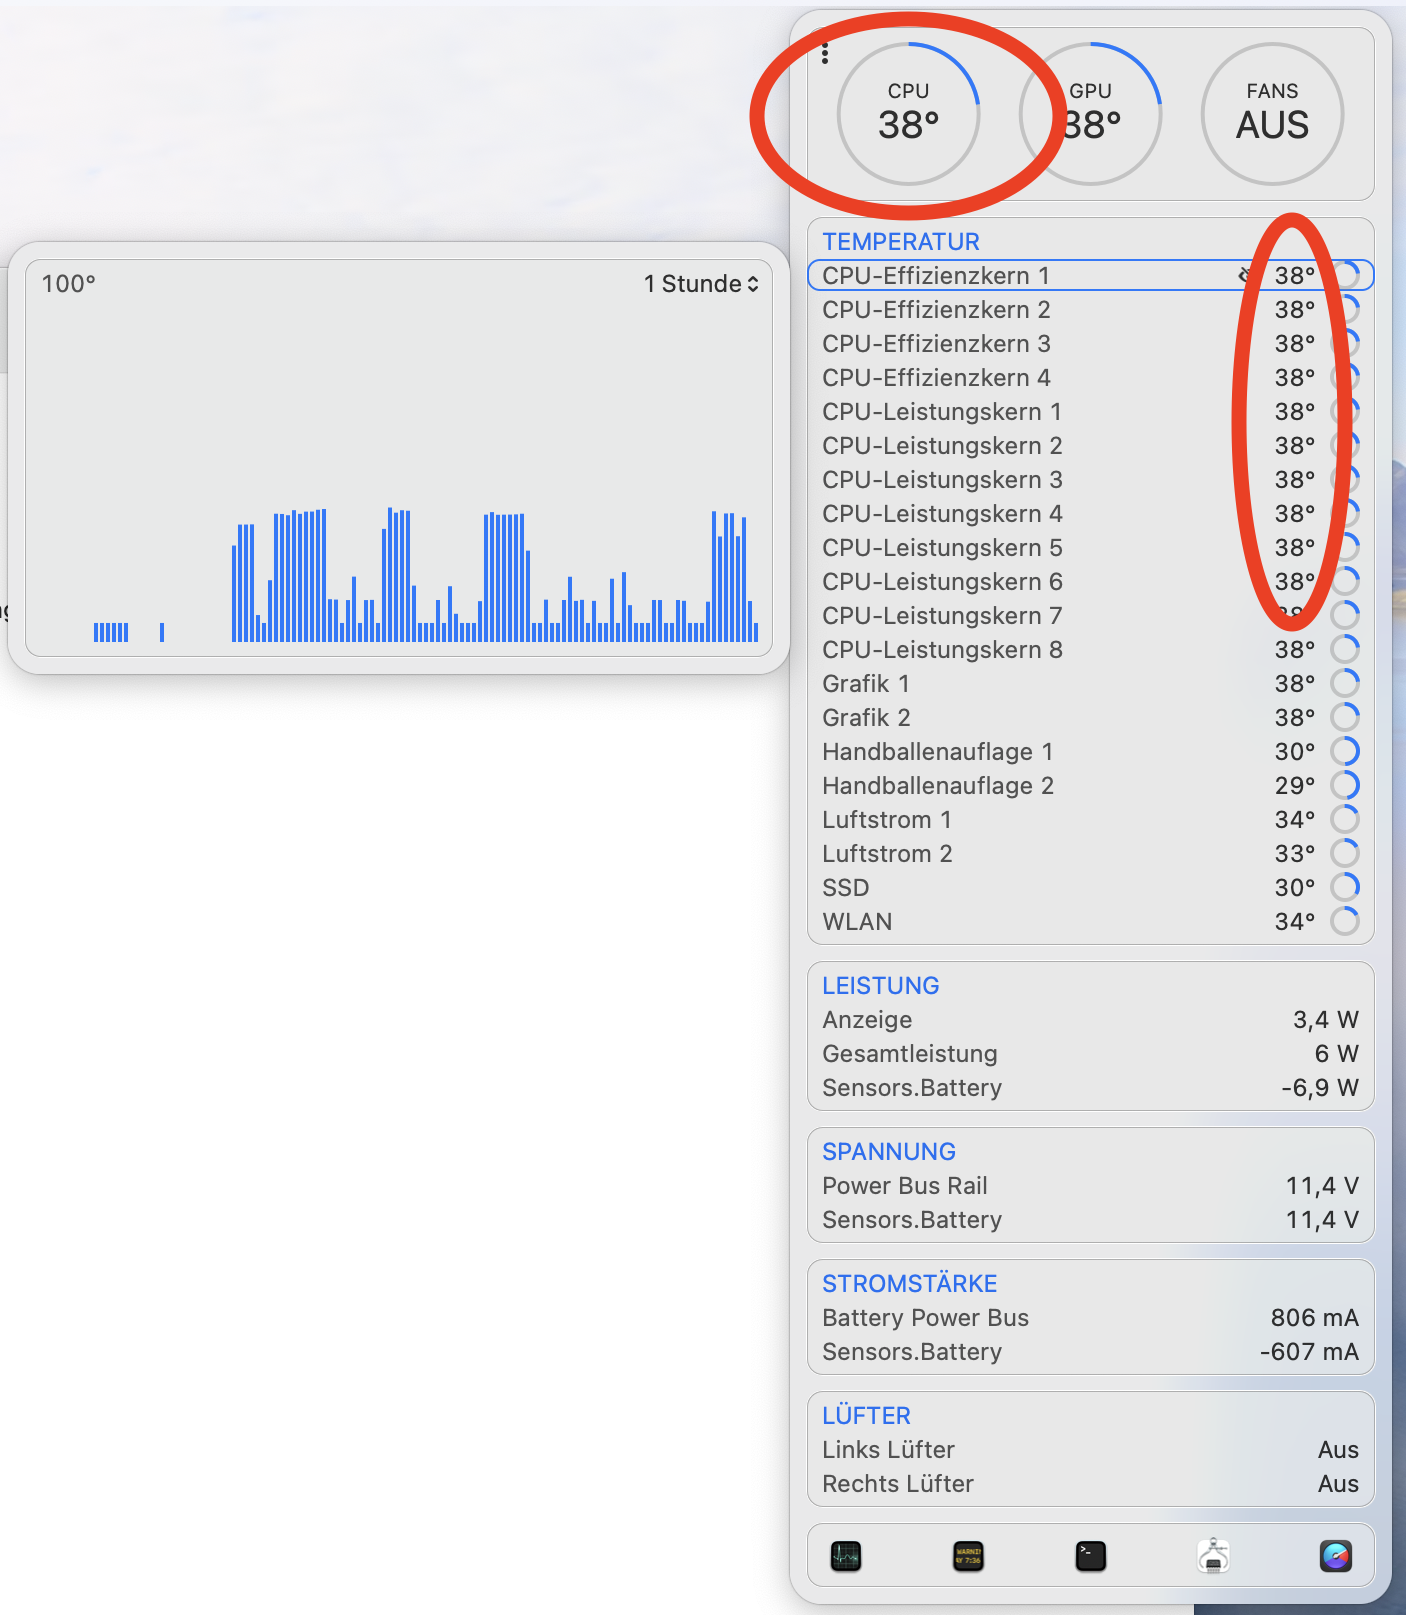Click the Handballenauflage 1 label
This screenshot has height=1615, width=1406.
[938, 751]
